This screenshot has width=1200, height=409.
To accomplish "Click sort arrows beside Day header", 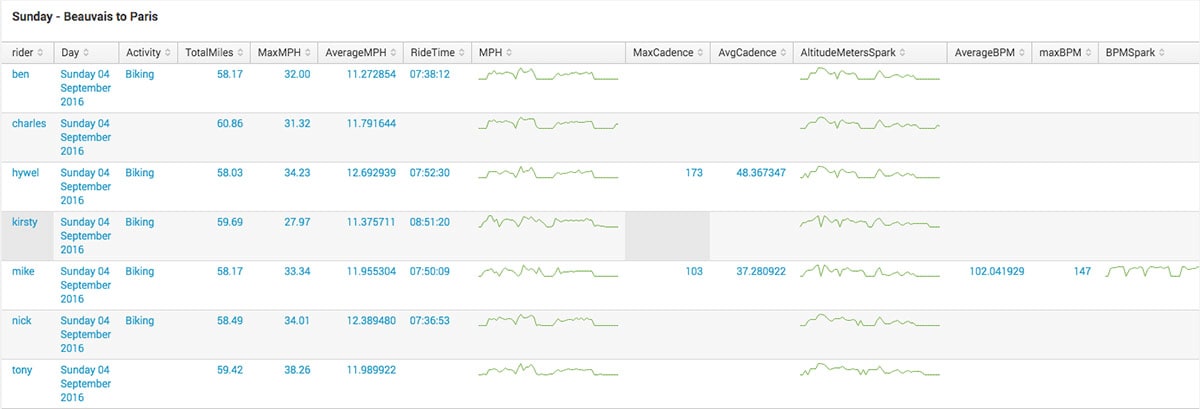I will [x=86, y=53].
